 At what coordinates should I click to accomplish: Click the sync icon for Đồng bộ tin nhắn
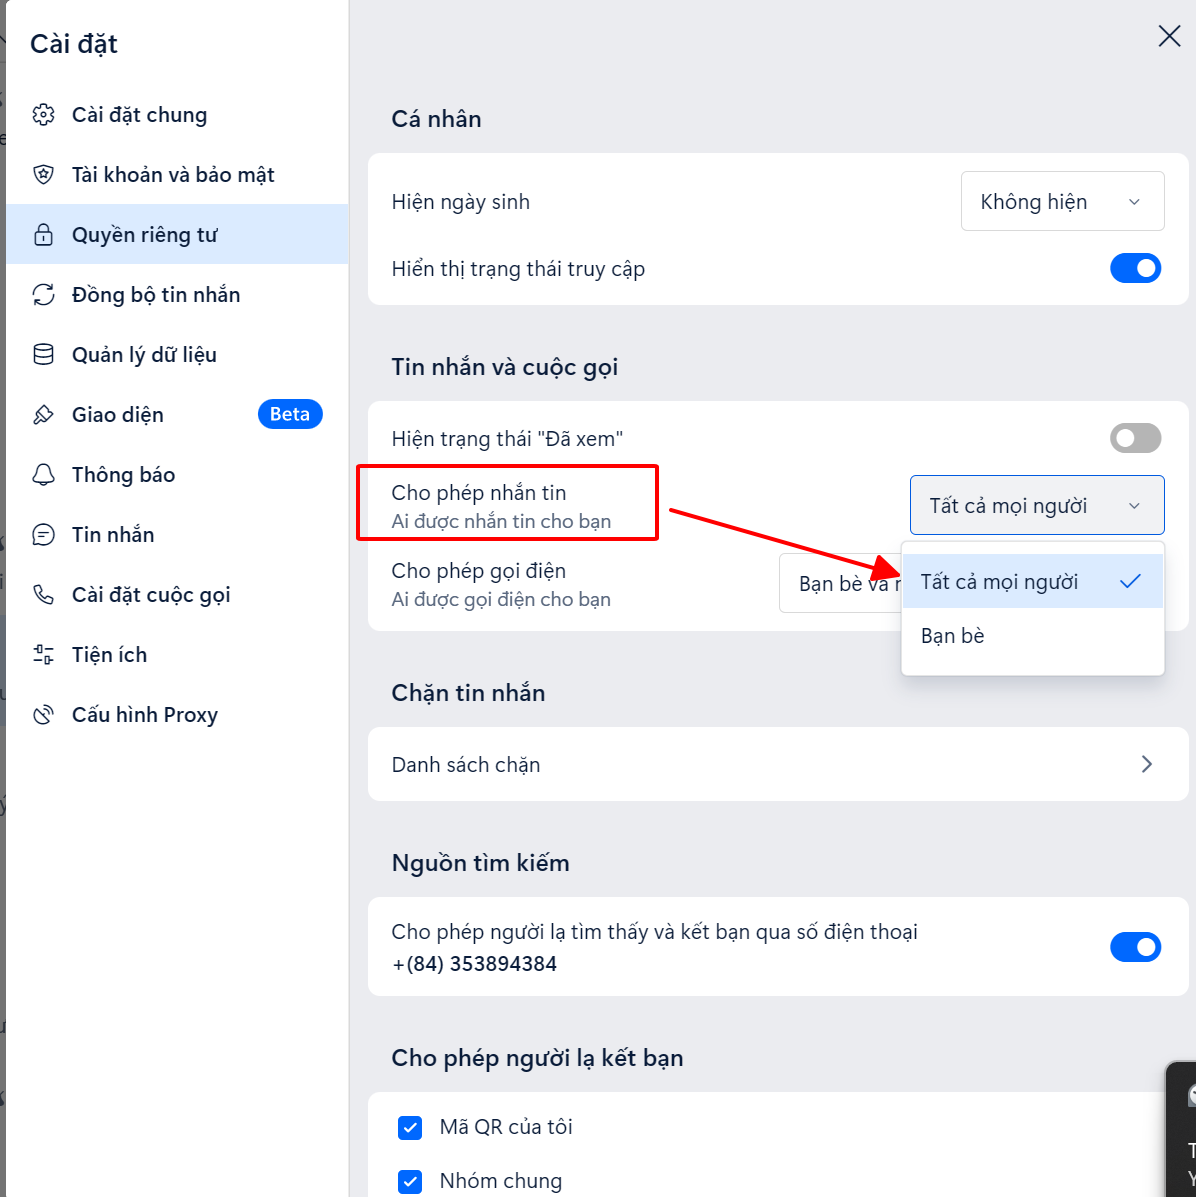pos(44,295)
